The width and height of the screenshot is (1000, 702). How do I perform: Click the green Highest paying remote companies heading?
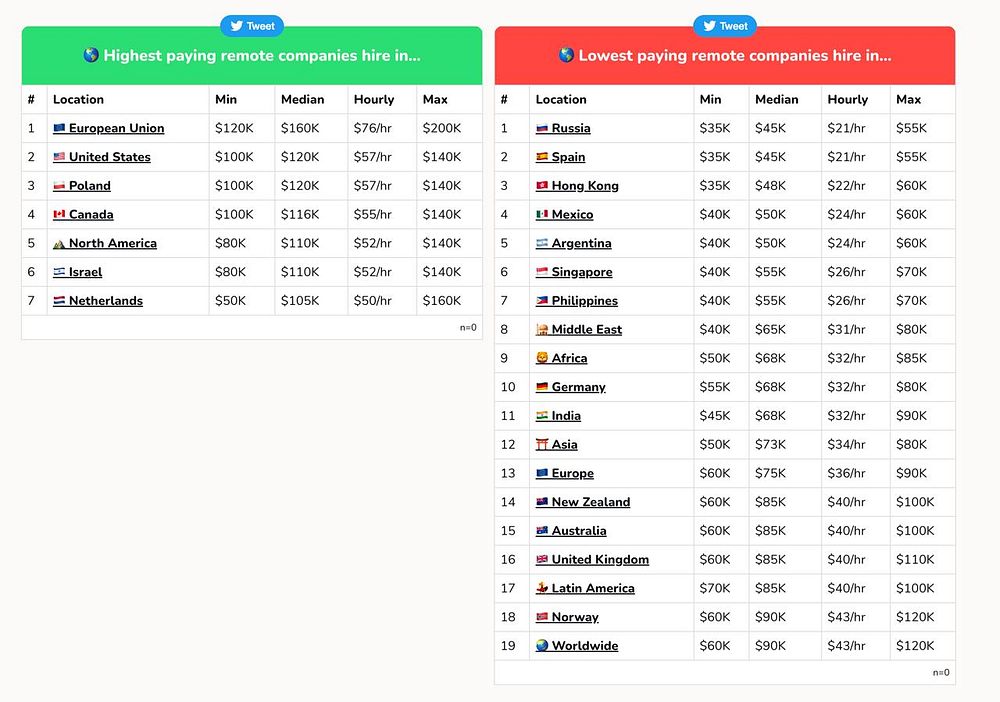pos(252,56)
